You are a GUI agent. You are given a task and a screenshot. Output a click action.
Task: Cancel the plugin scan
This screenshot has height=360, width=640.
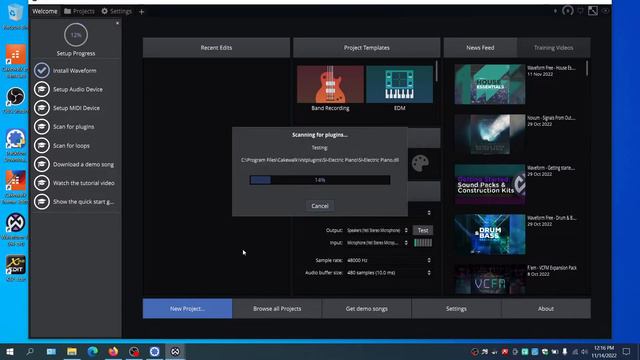(x=320, y=206)
